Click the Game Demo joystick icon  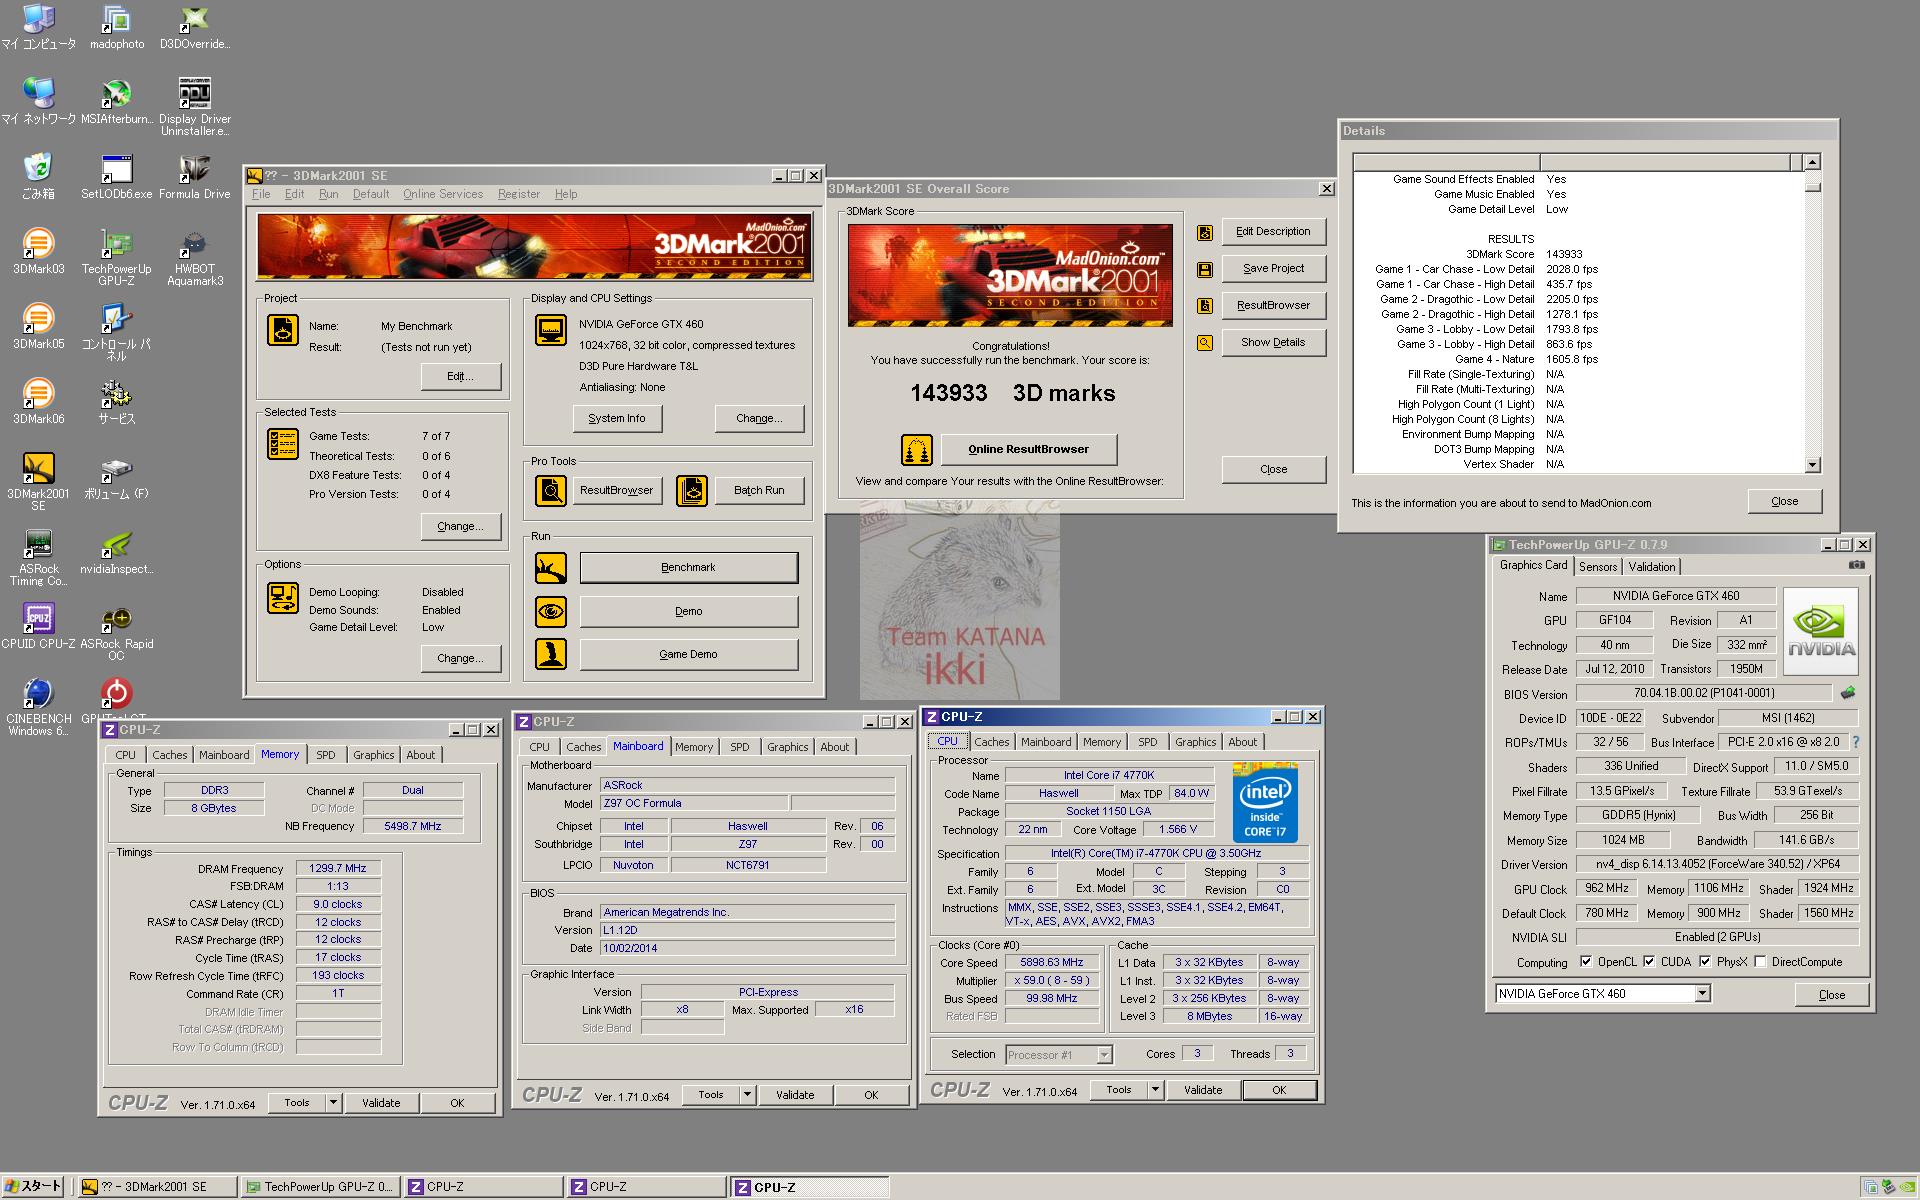[551, 654]
